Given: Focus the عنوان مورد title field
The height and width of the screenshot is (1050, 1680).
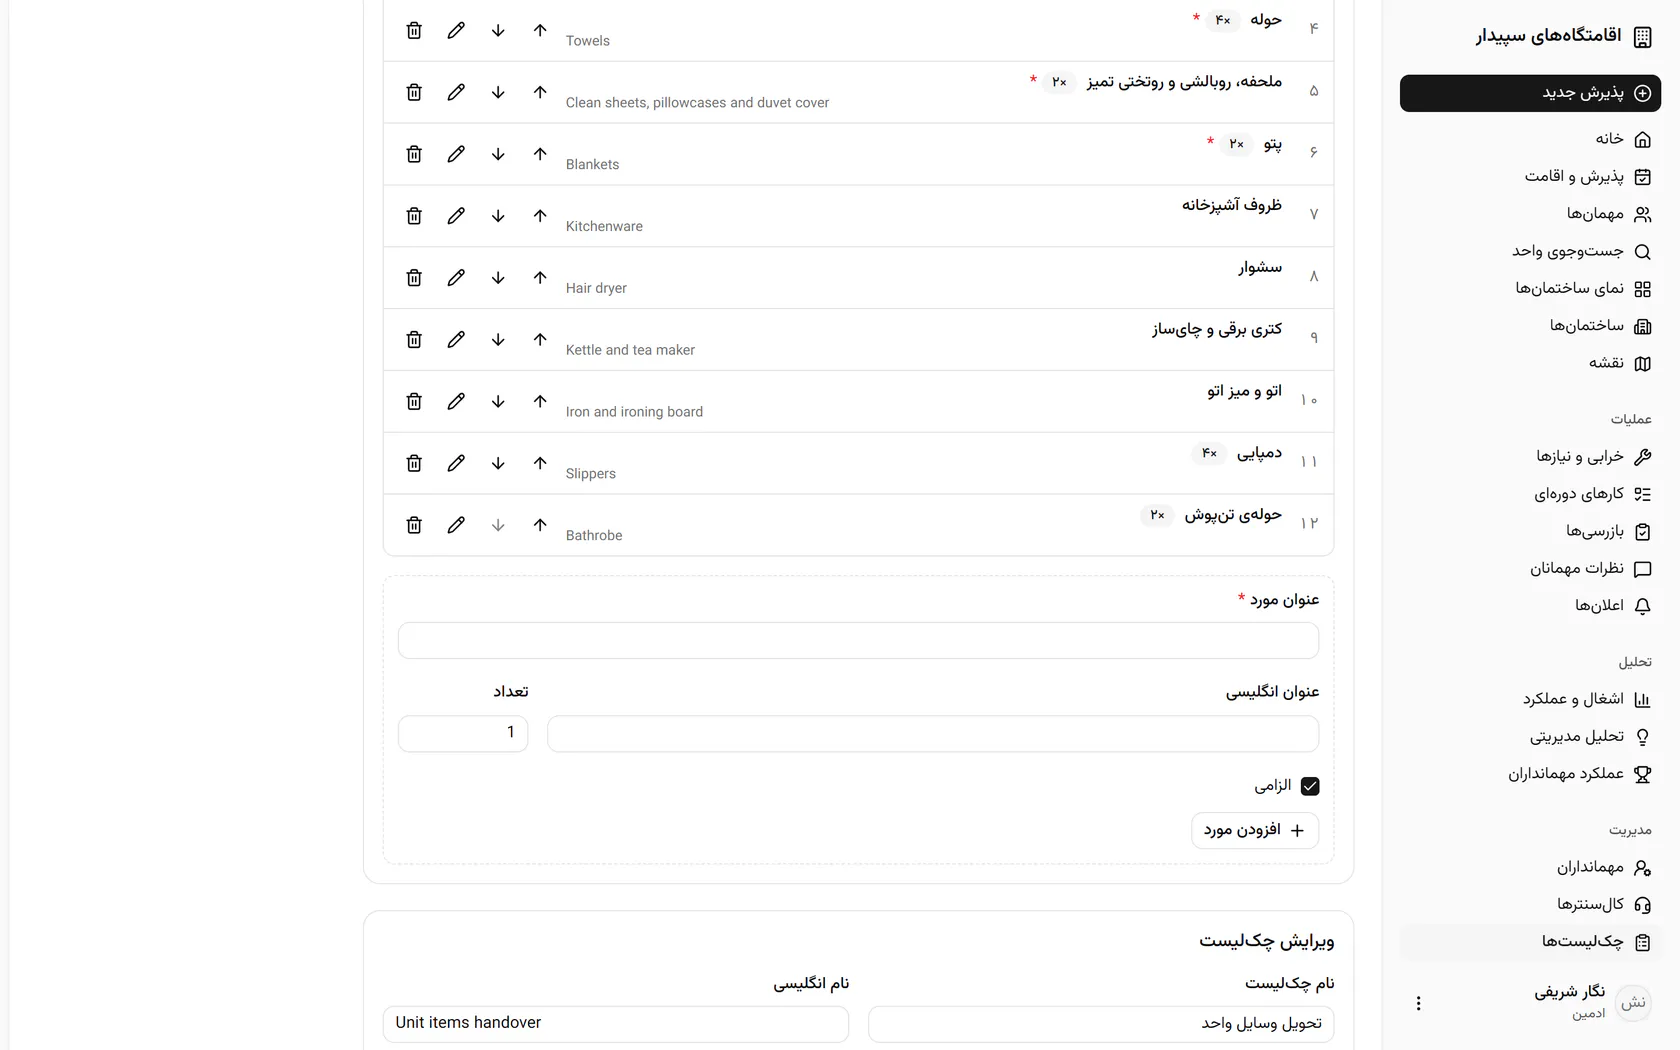Looking at the screenshot, I should pyautogui.click(x=858, y=641).
